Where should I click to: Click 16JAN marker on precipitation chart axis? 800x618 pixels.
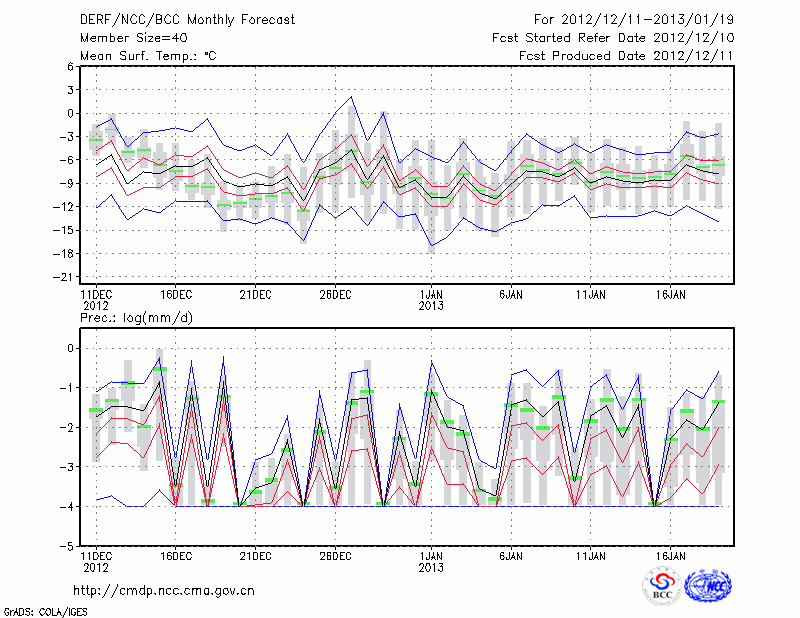671,553
